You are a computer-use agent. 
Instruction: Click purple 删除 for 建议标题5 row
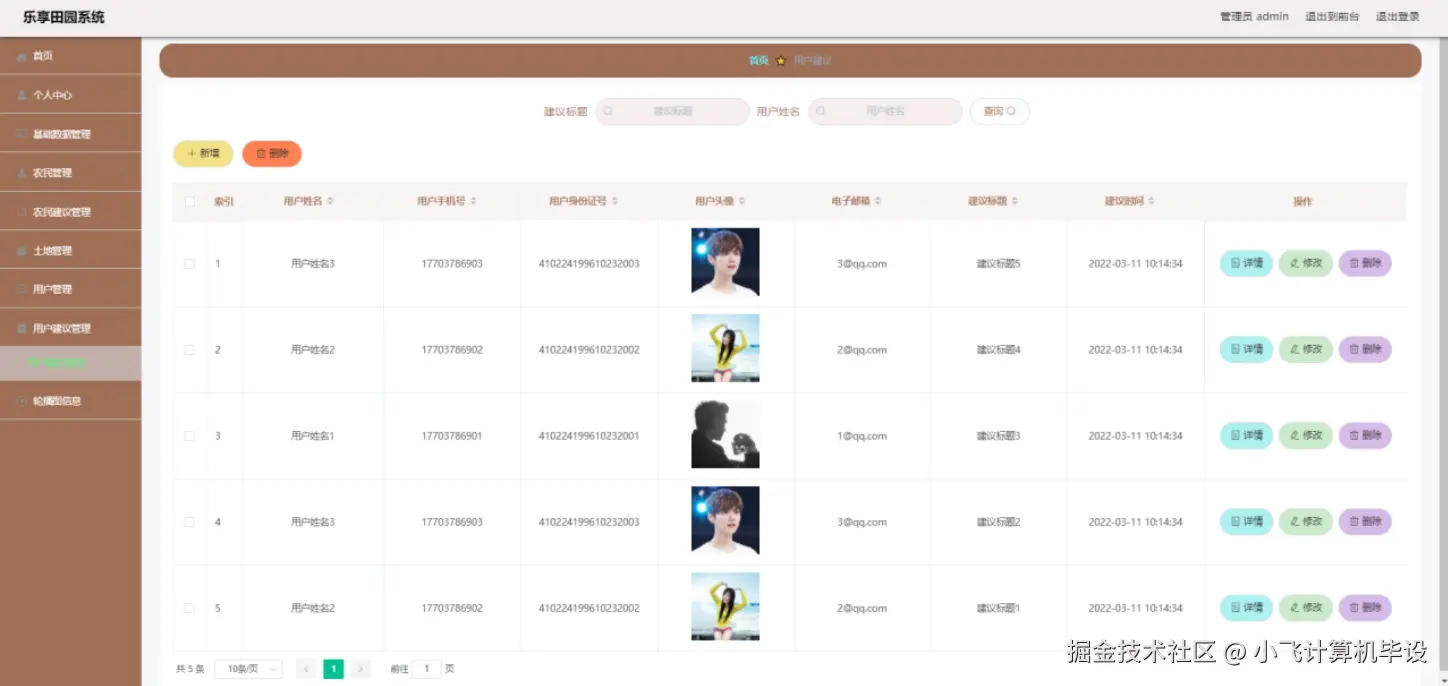coord(1365,263)
